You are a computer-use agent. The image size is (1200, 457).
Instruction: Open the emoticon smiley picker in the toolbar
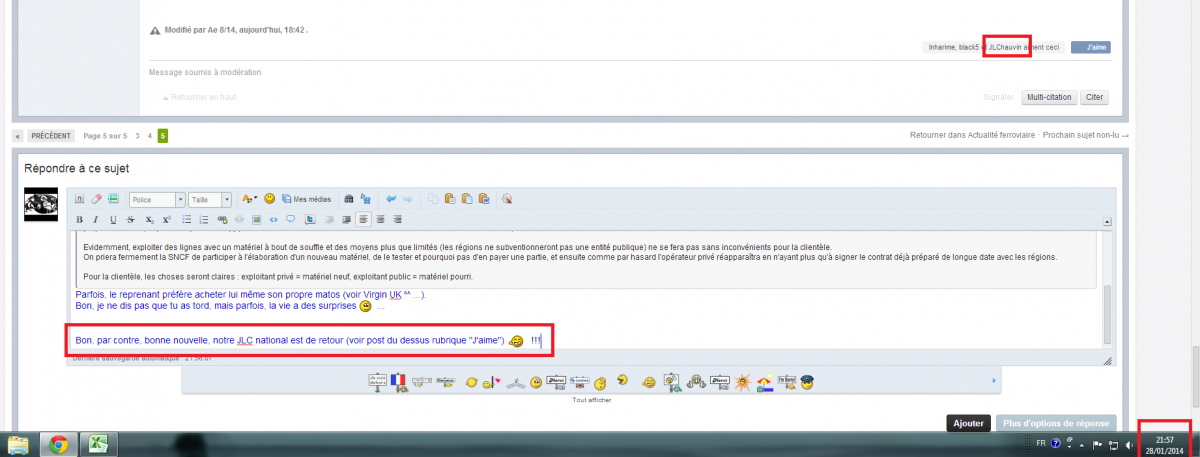point(270,199)
